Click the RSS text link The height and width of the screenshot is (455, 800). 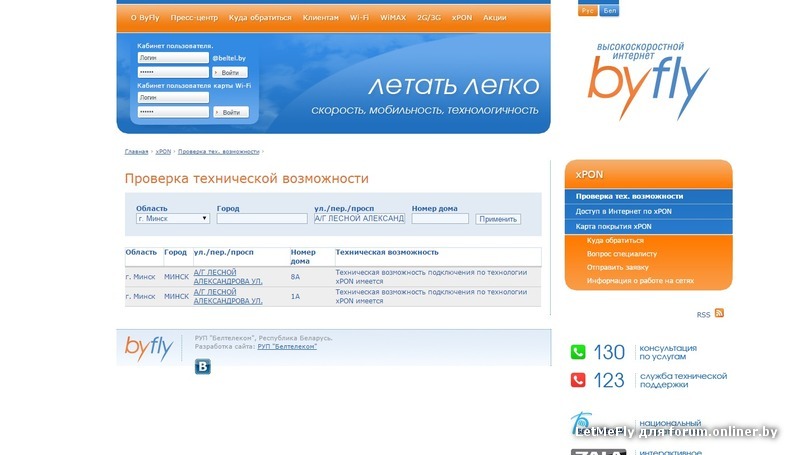[703, 315]
